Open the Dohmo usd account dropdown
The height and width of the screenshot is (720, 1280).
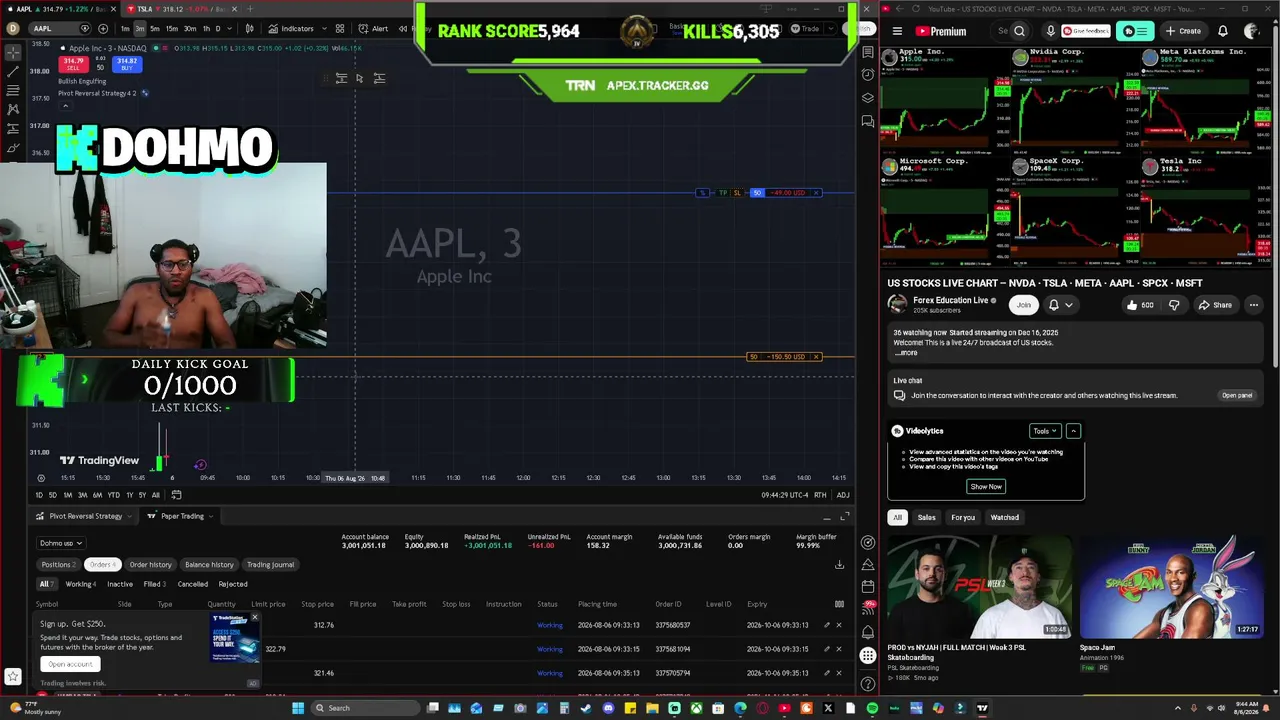coord(61,543)
